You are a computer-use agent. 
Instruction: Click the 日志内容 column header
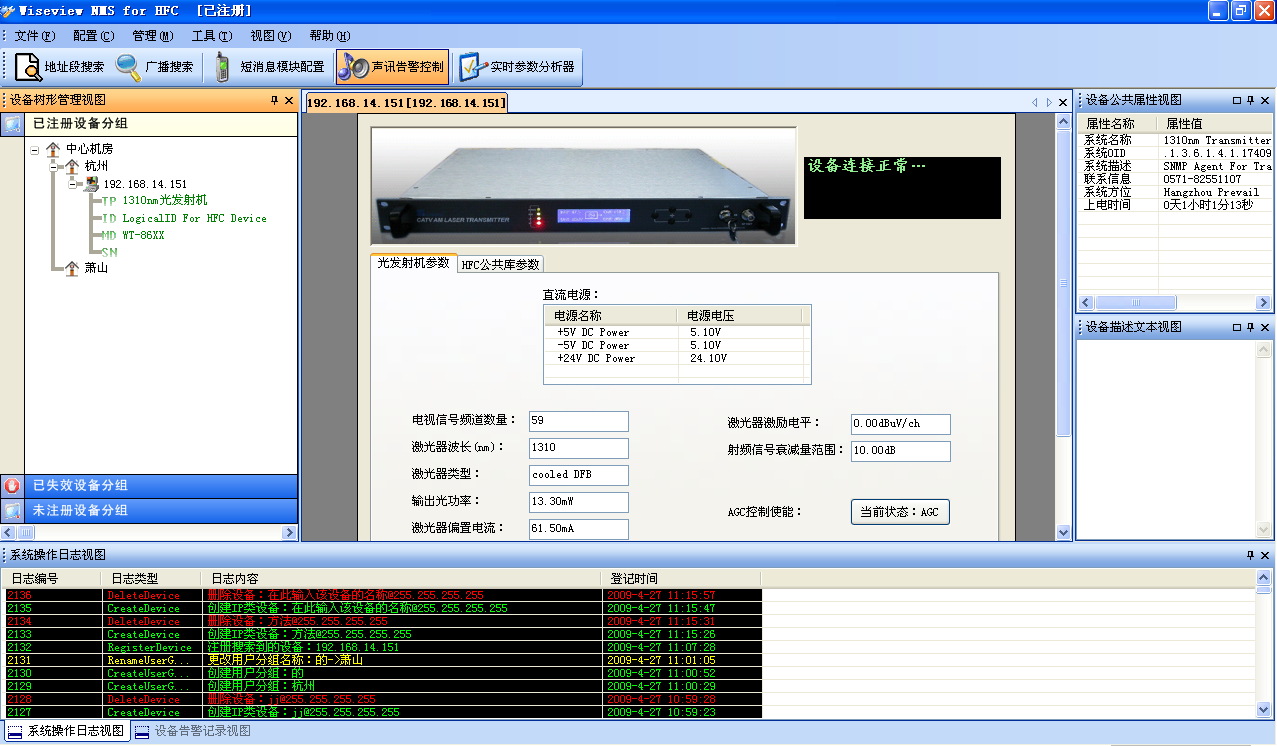(235, 578)
